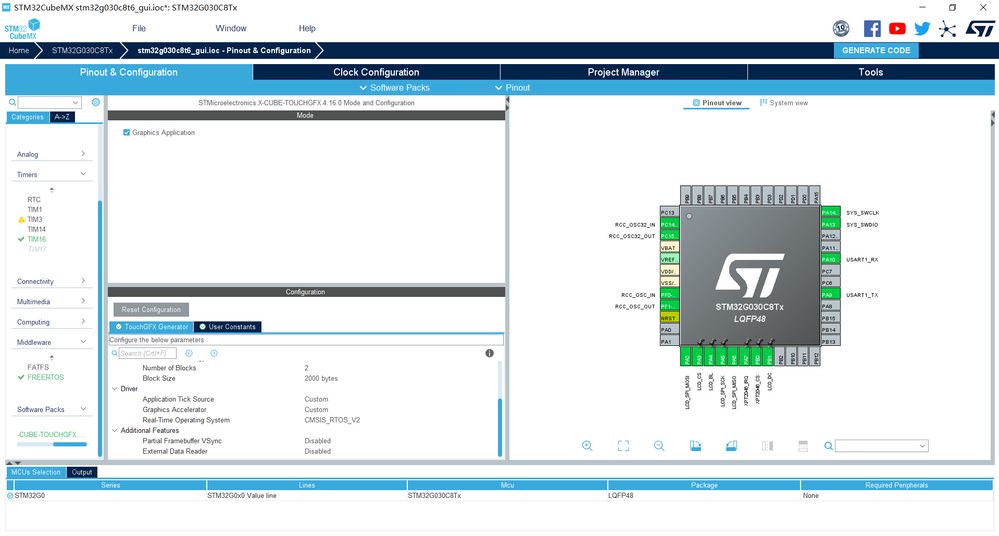
Task: Click Reset Configuration button
Action: pos(151,310)
